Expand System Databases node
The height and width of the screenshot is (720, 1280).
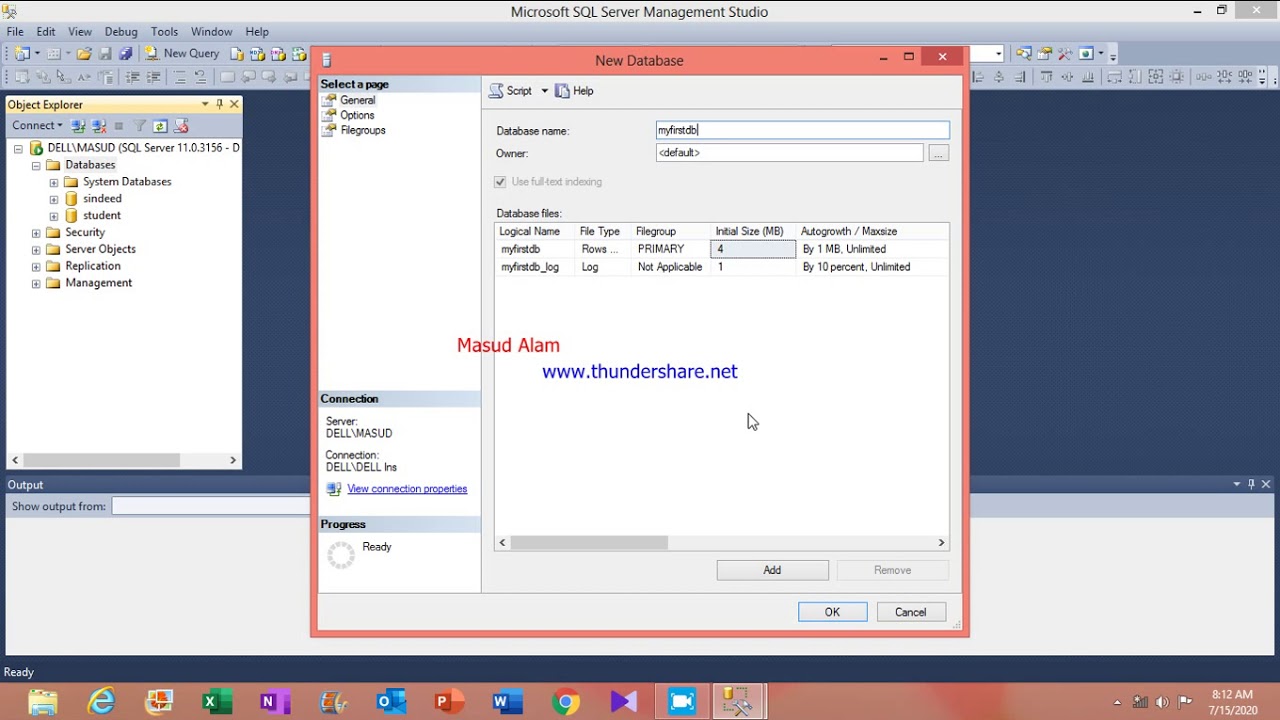(x=54, y=182)
